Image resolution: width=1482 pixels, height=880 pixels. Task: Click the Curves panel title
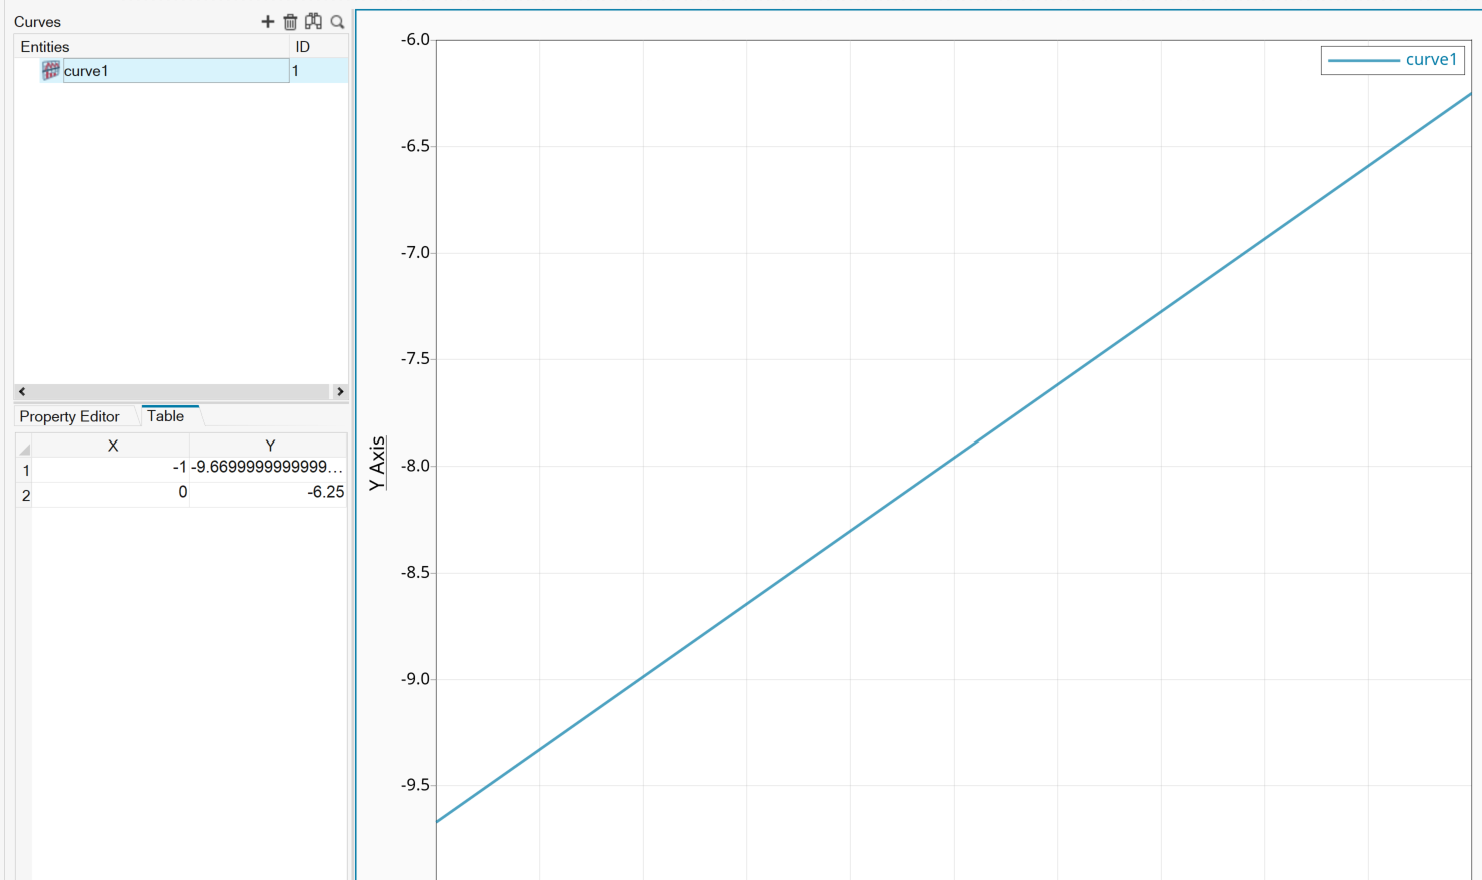[x=37, y=22]
